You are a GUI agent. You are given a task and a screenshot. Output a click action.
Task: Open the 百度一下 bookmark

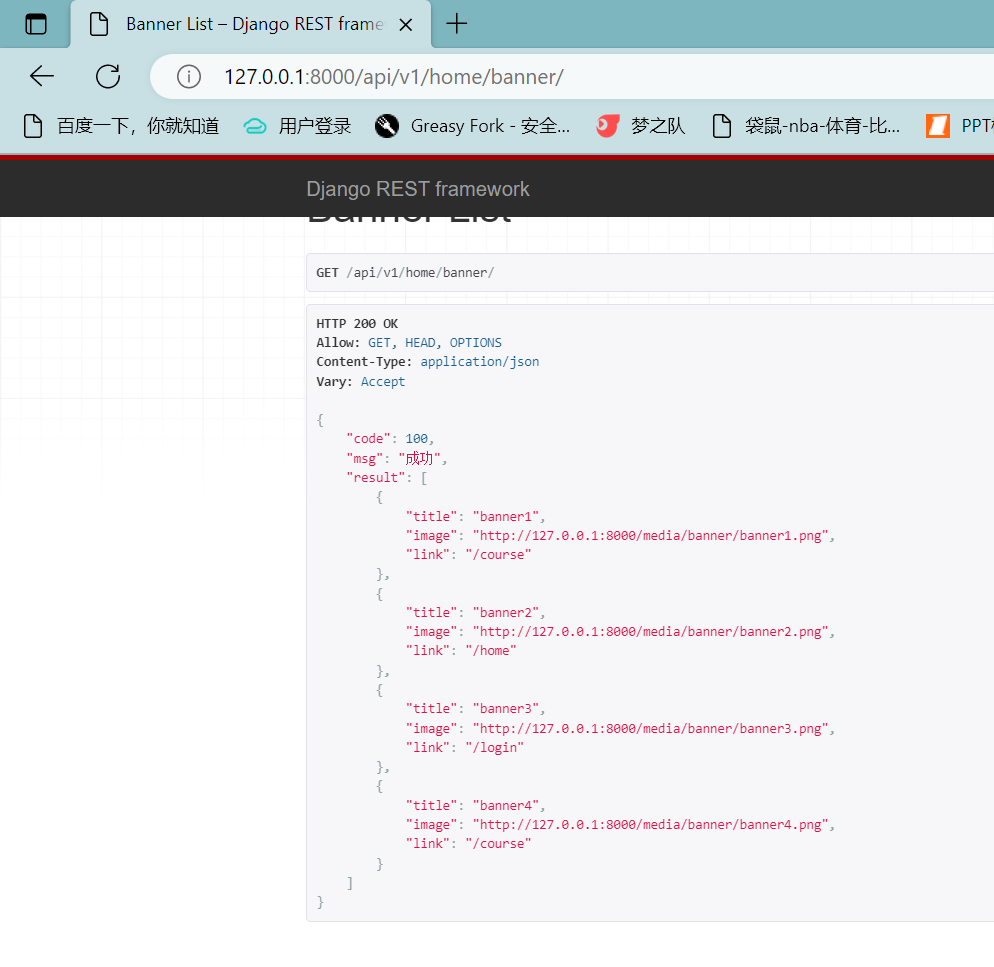pos(121,126)
